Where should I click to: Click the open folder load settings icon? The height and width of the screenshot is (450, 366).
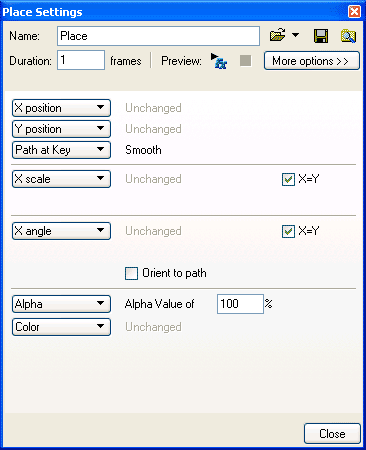277,35
